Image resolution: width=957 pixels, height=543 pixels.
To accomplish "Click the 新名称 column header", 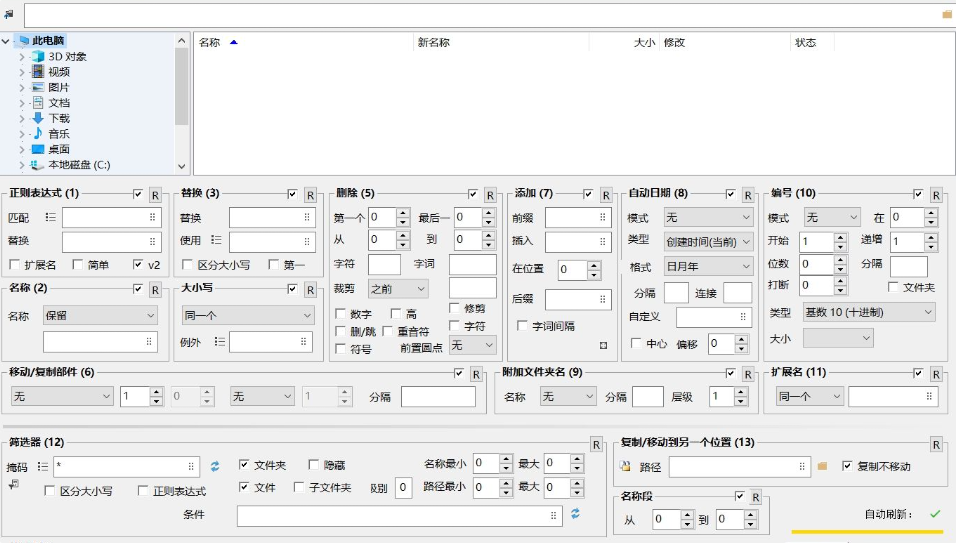I will pos(434,42).
